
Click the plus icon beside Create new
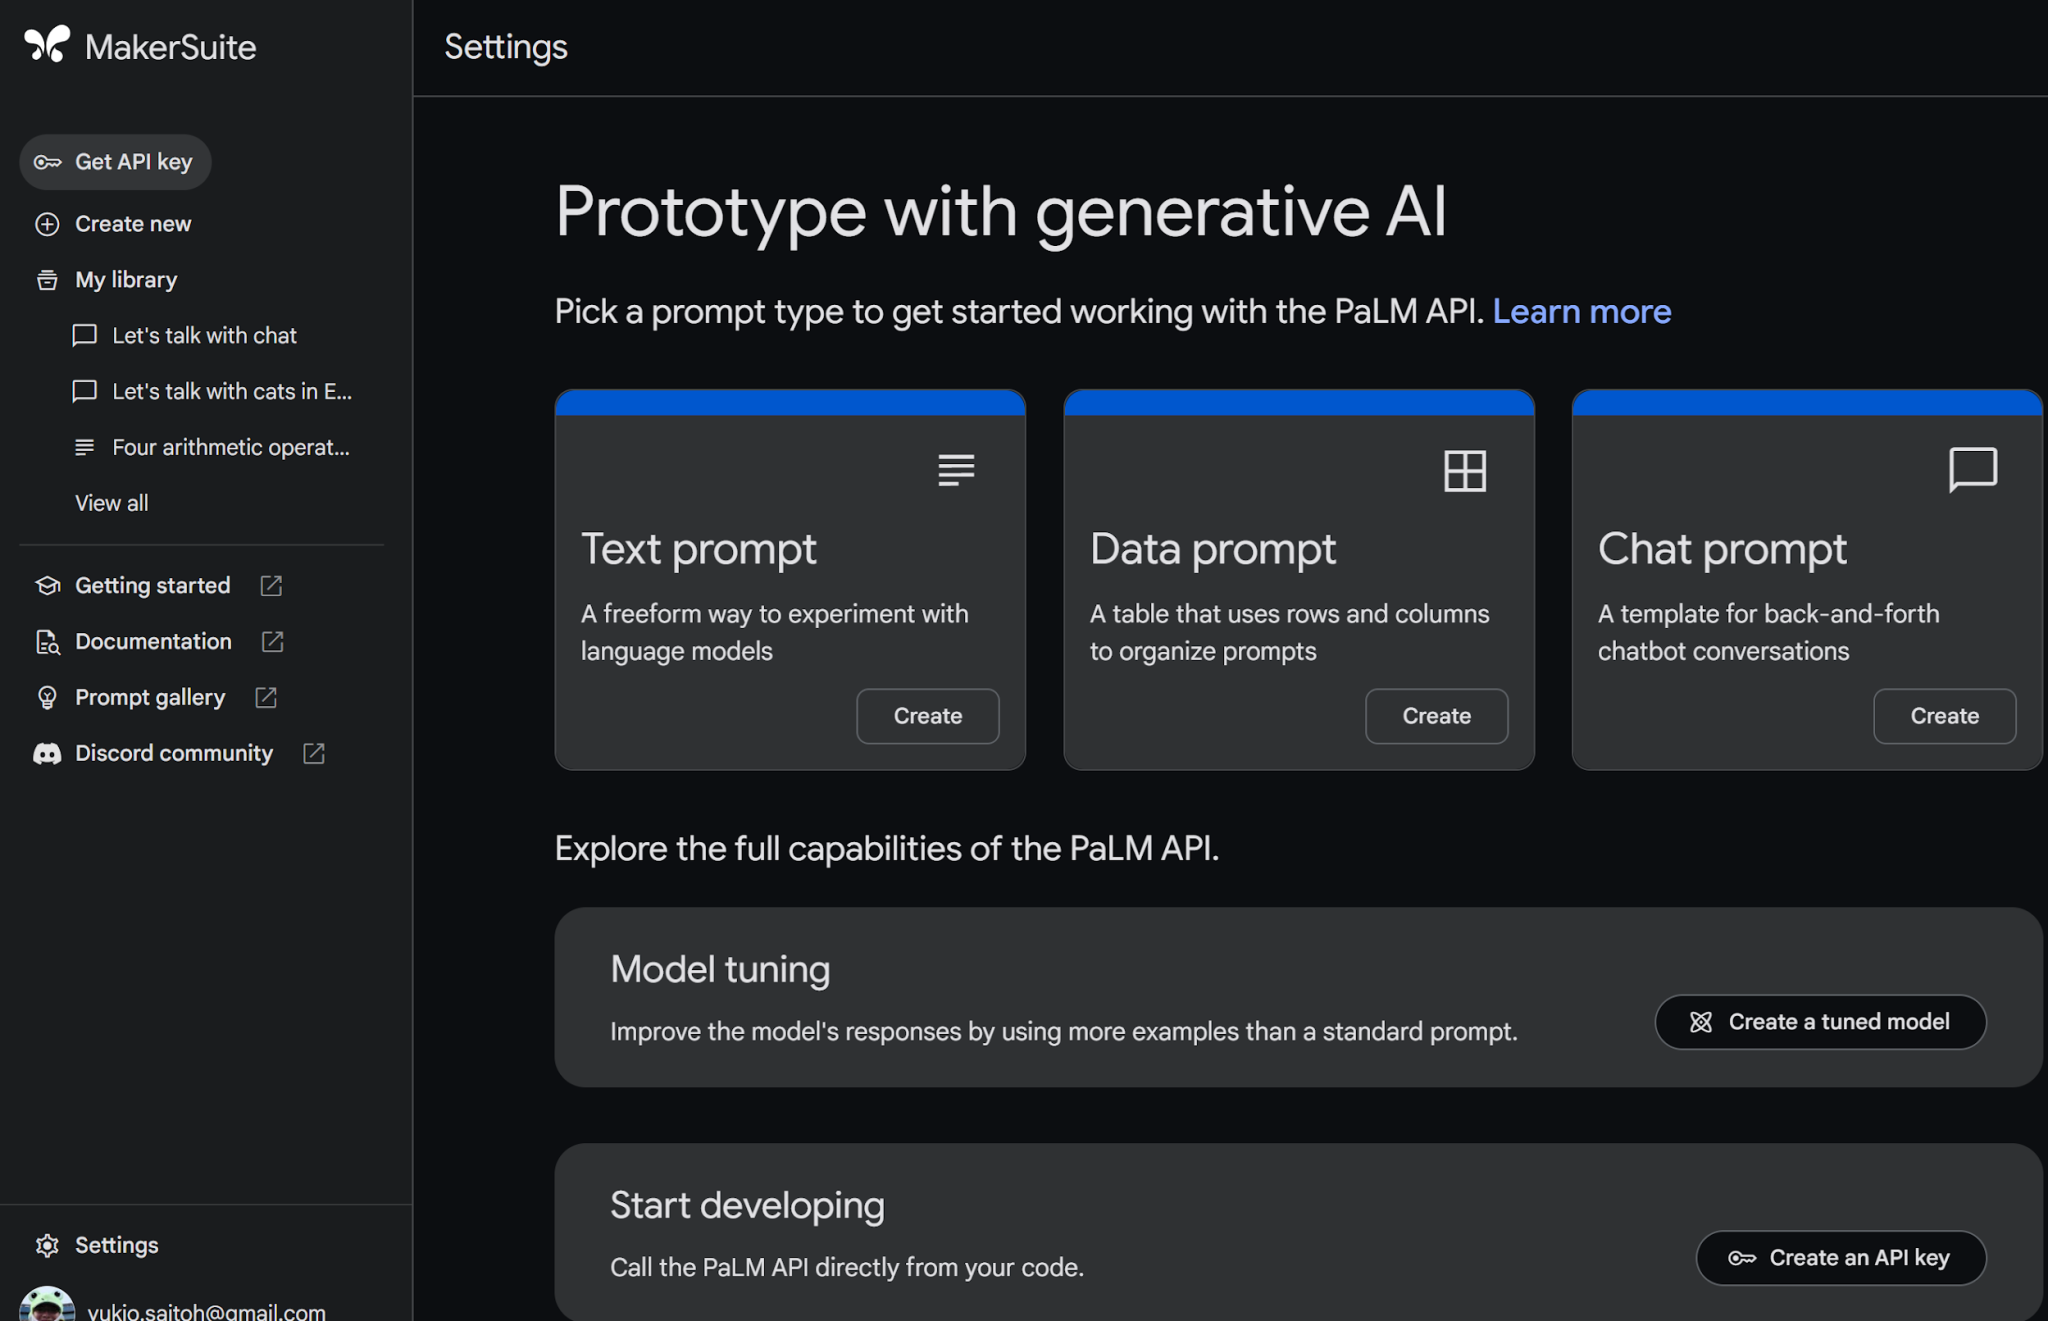(48, 224)
